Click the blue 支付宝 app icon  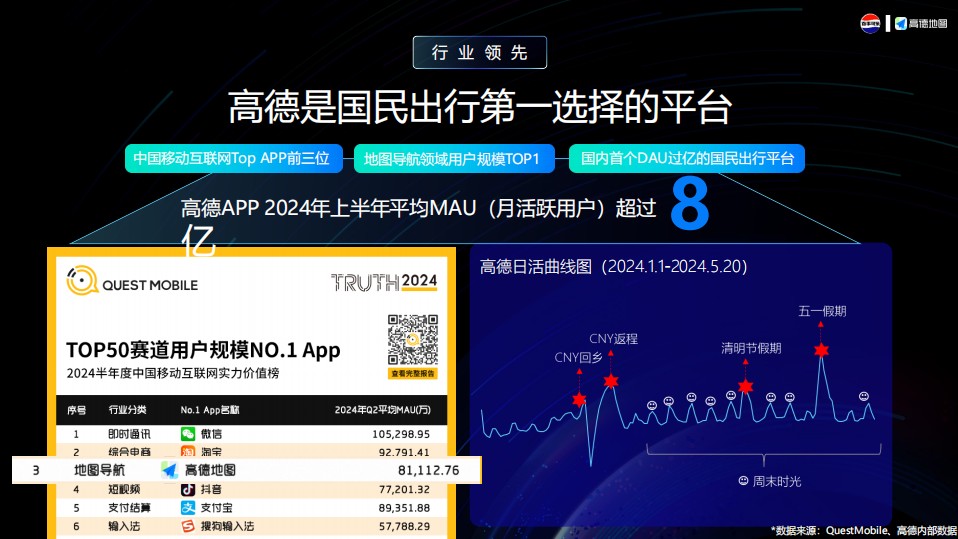pos(188,508)
